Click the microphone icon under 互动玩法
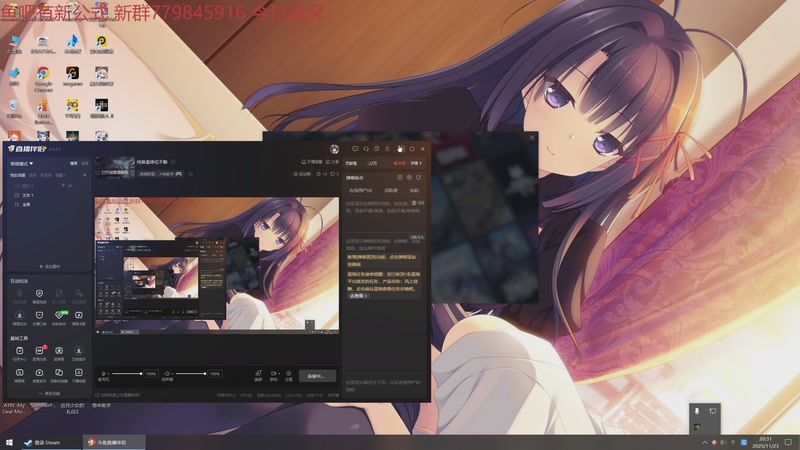The height and width of the screenshot is (450, 800). (19, 294)
